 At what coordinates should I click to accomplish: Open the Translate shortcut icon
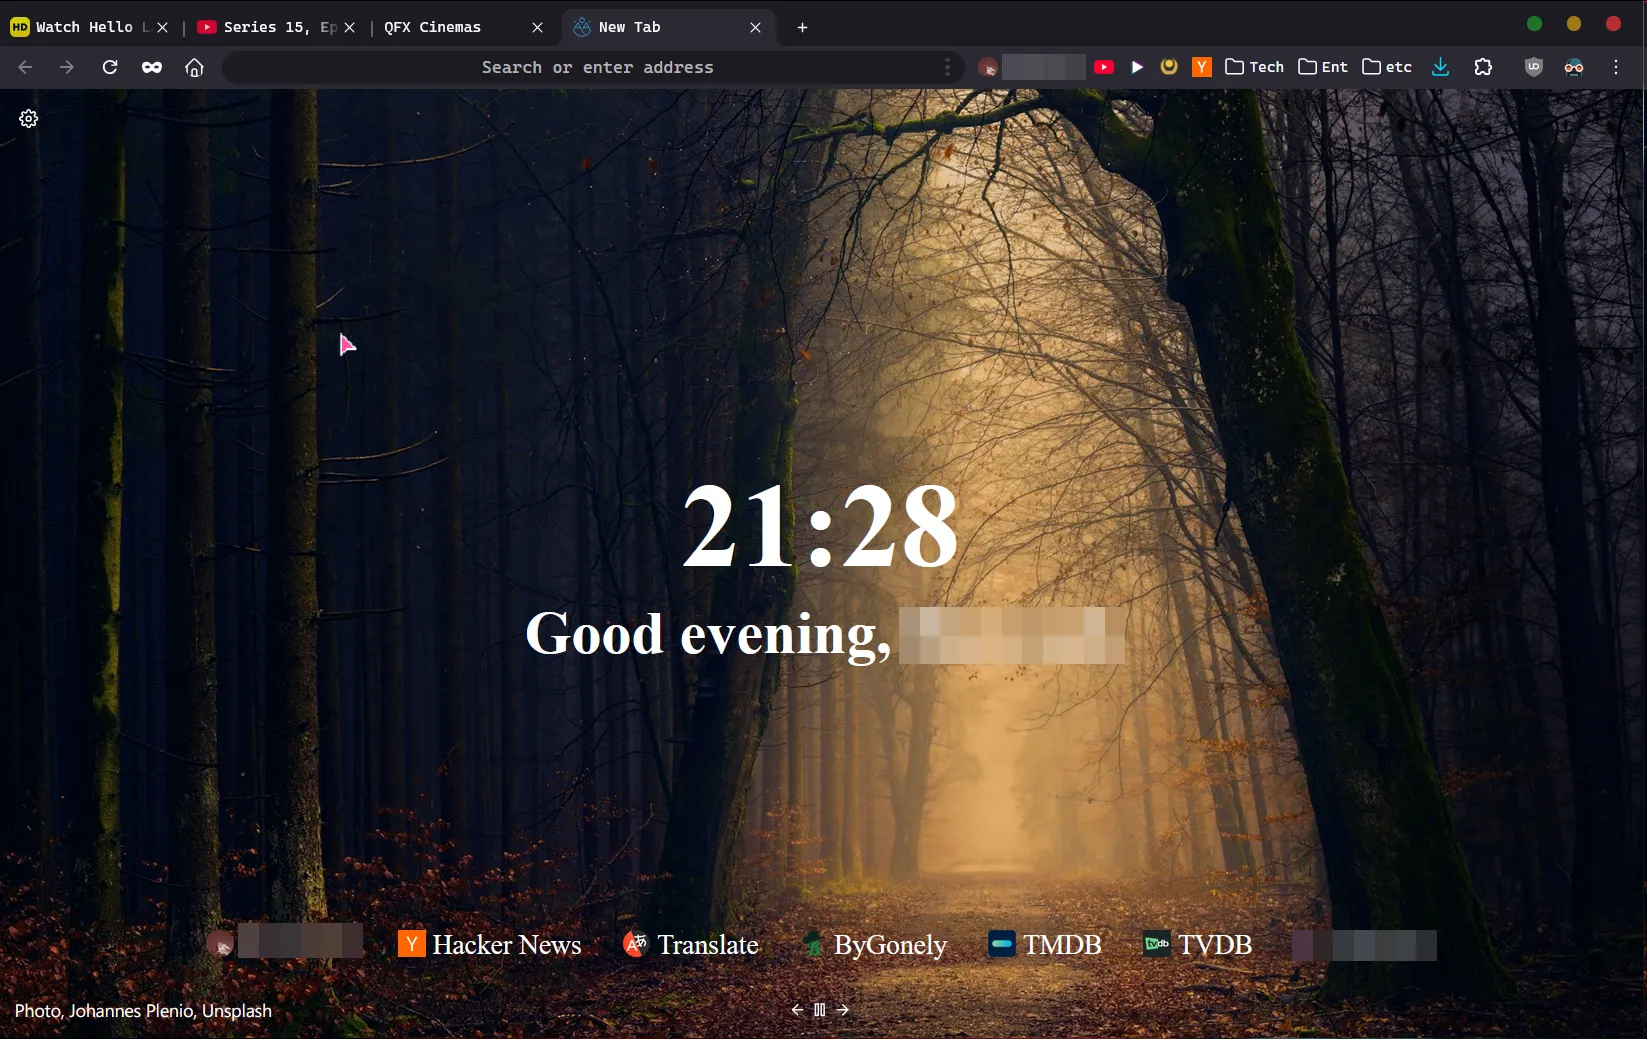(x=634, y=943)
